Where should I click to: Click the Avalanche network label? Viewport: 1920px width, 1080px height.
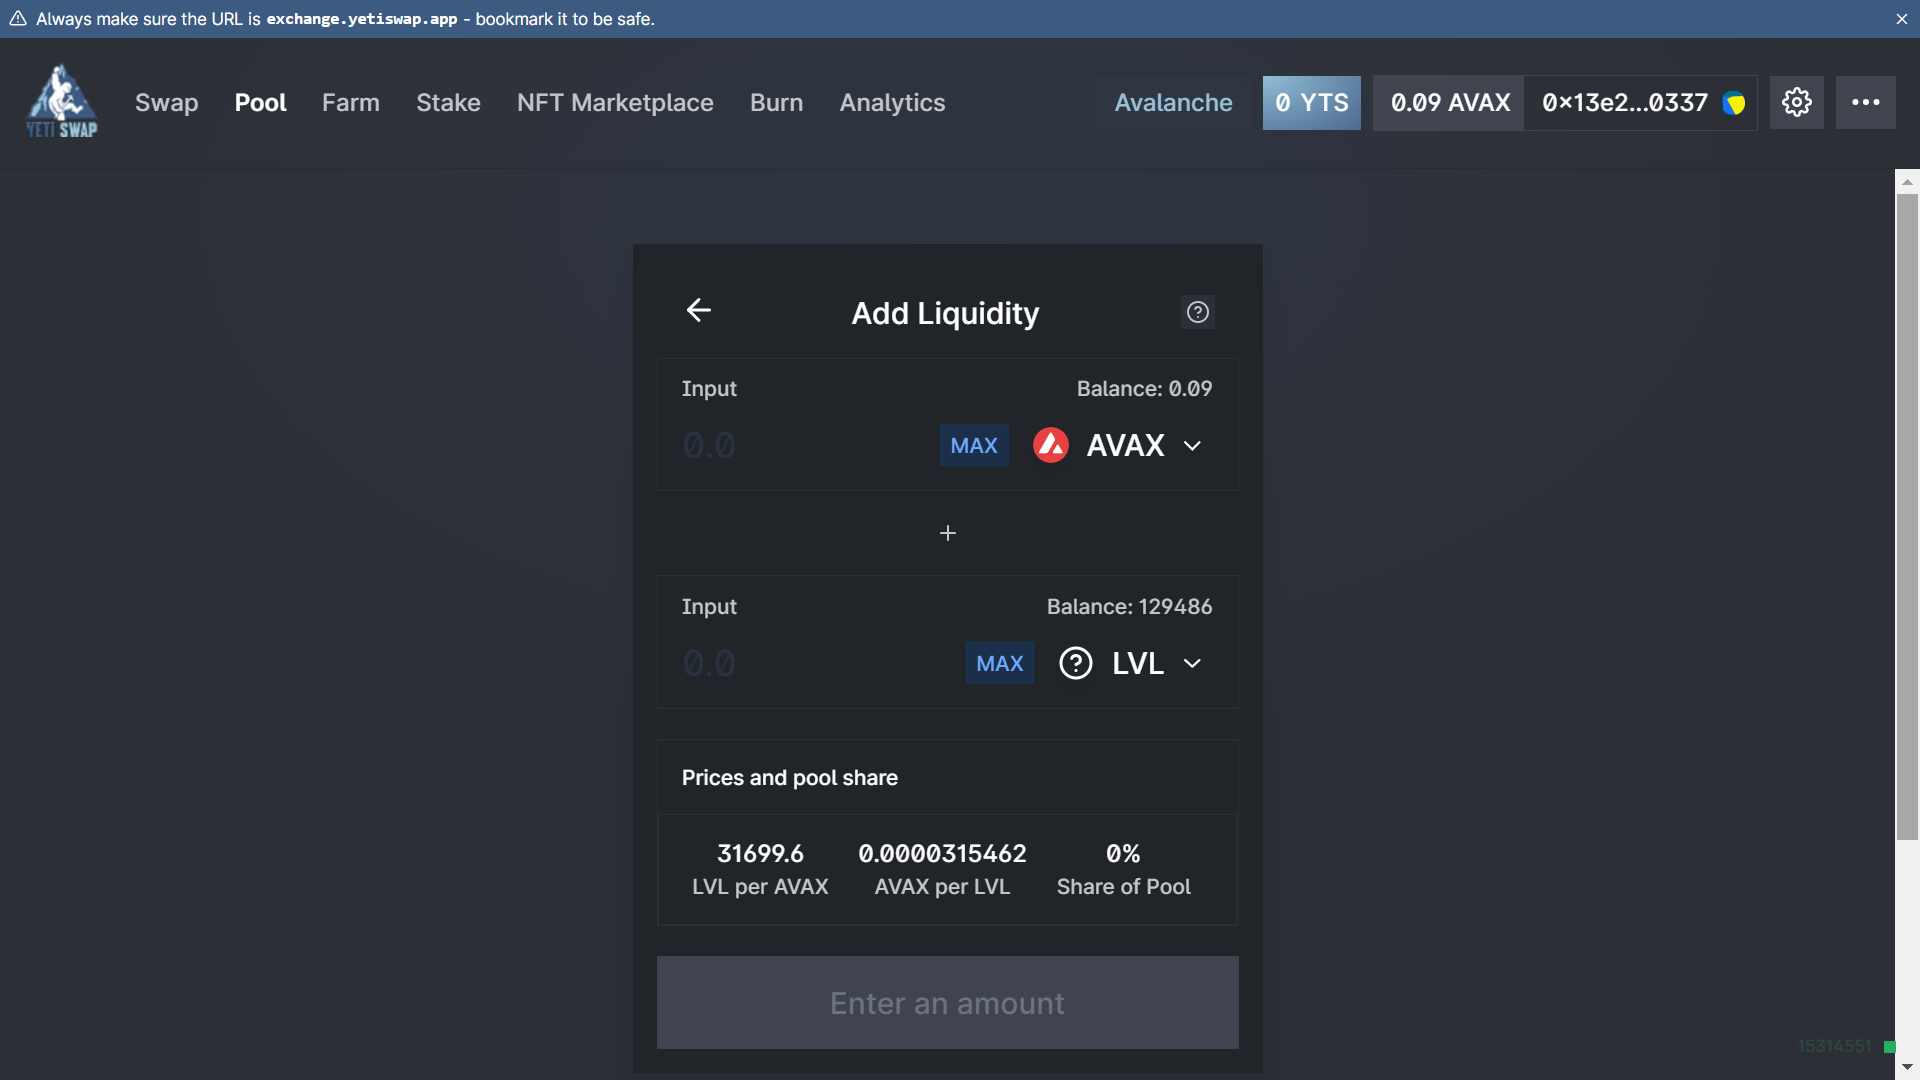[1173, 103]
